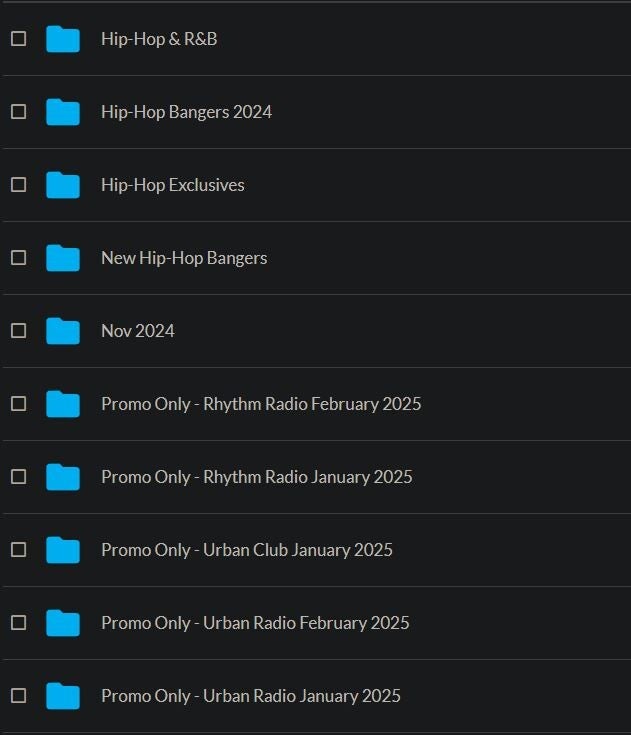631x735 pixels.
Task: Click the Hip-Hop & R&B folder icon
Action: click(x=63, y=39)
